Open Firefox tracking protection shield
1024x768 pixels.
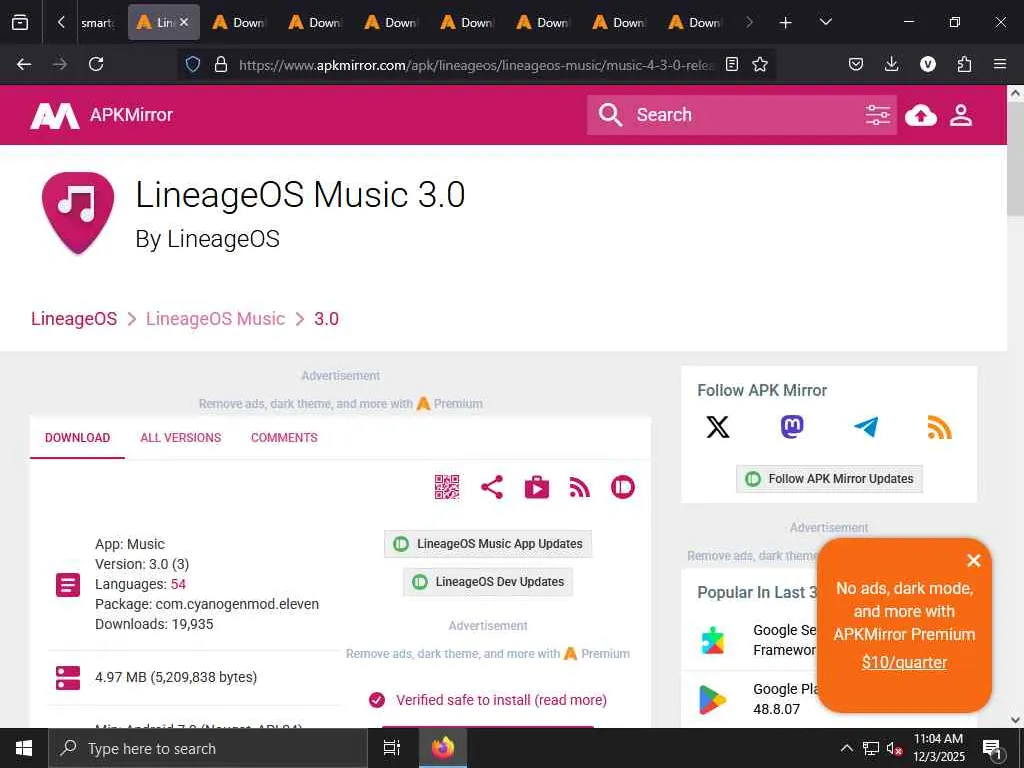click(x=193, y=64)
